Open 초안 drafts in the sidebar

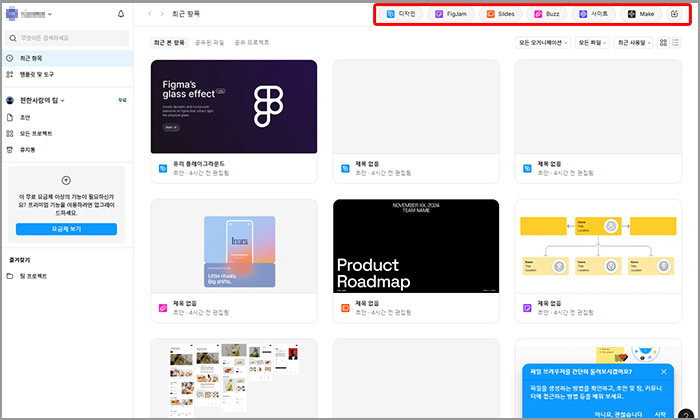67,117
